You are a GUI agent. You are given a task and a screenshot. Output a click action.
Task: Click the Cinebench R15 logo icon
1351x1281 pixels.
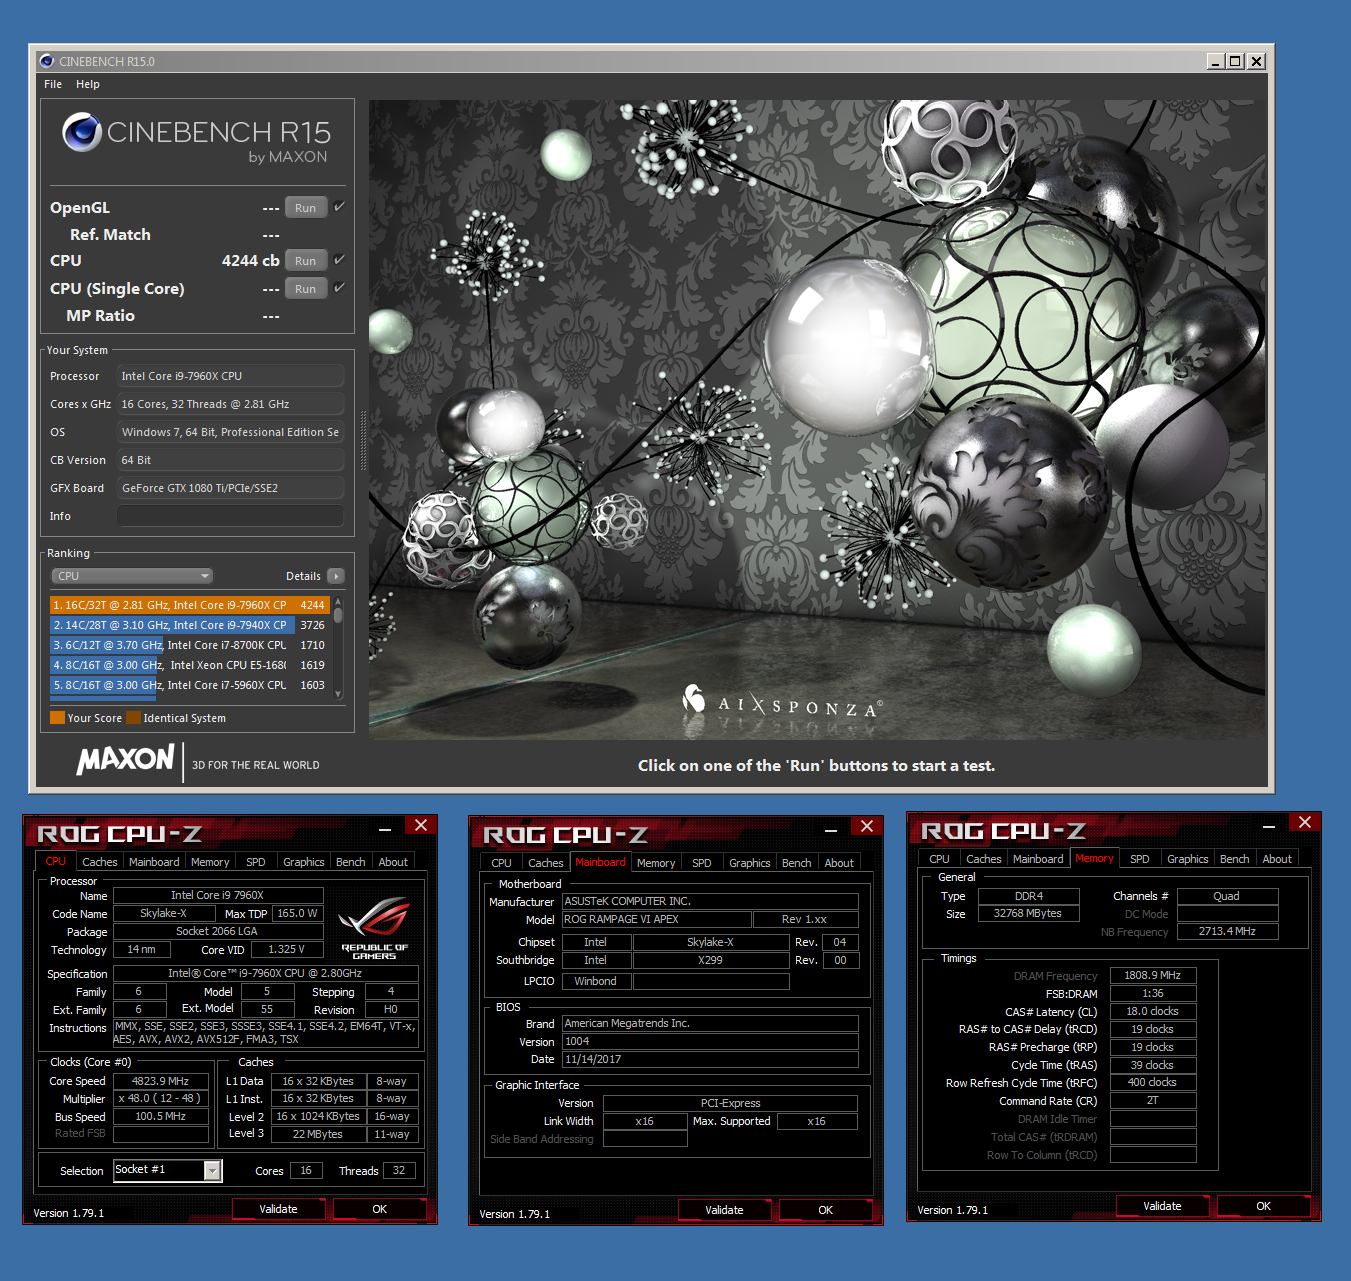(x=82, y=132)
